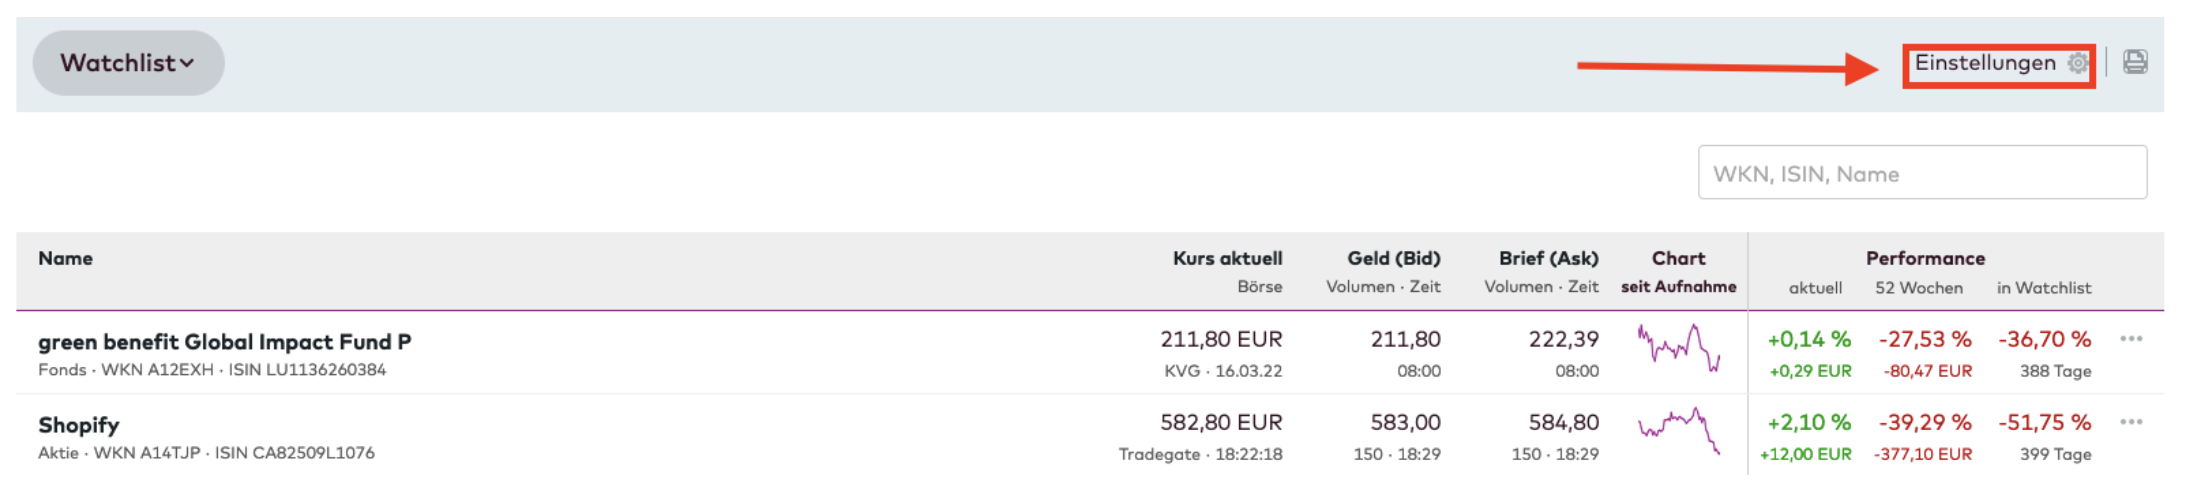Sort by Name column header
This screenshot has height=500, width=2190.
(x=65, y=258)
